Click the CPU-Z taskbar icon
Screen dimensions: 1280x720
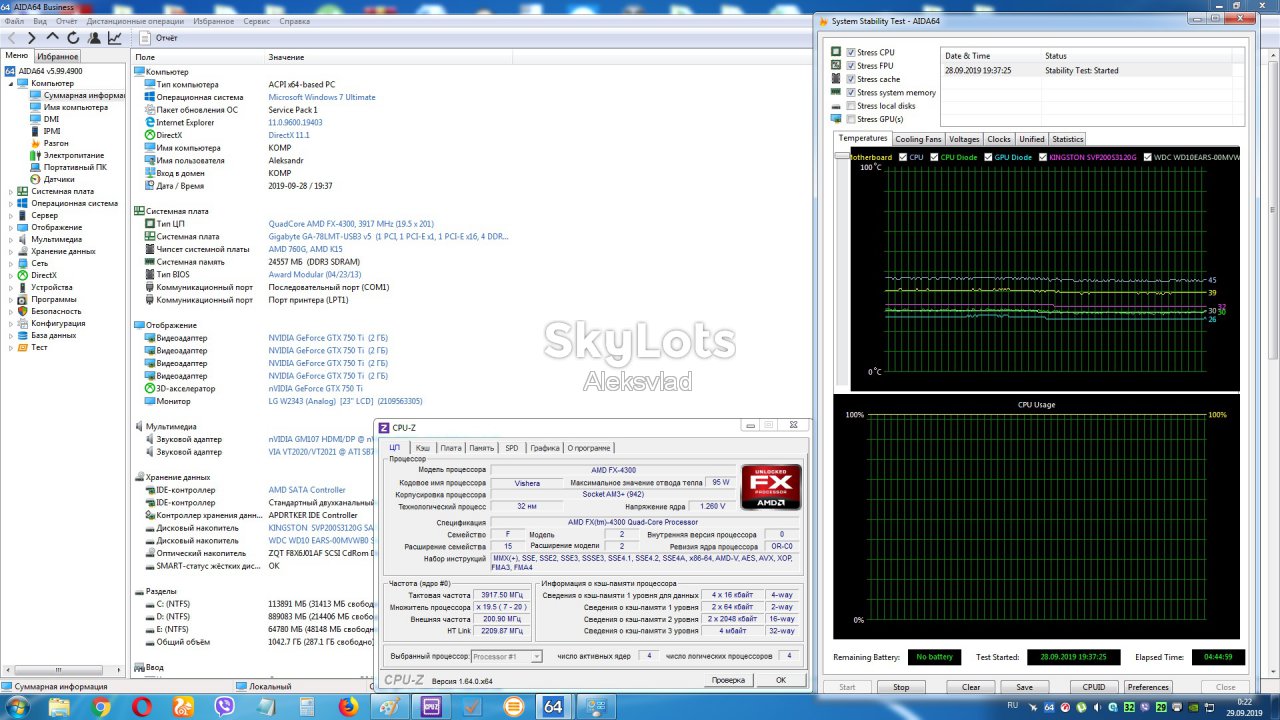[x=433, y=706]
